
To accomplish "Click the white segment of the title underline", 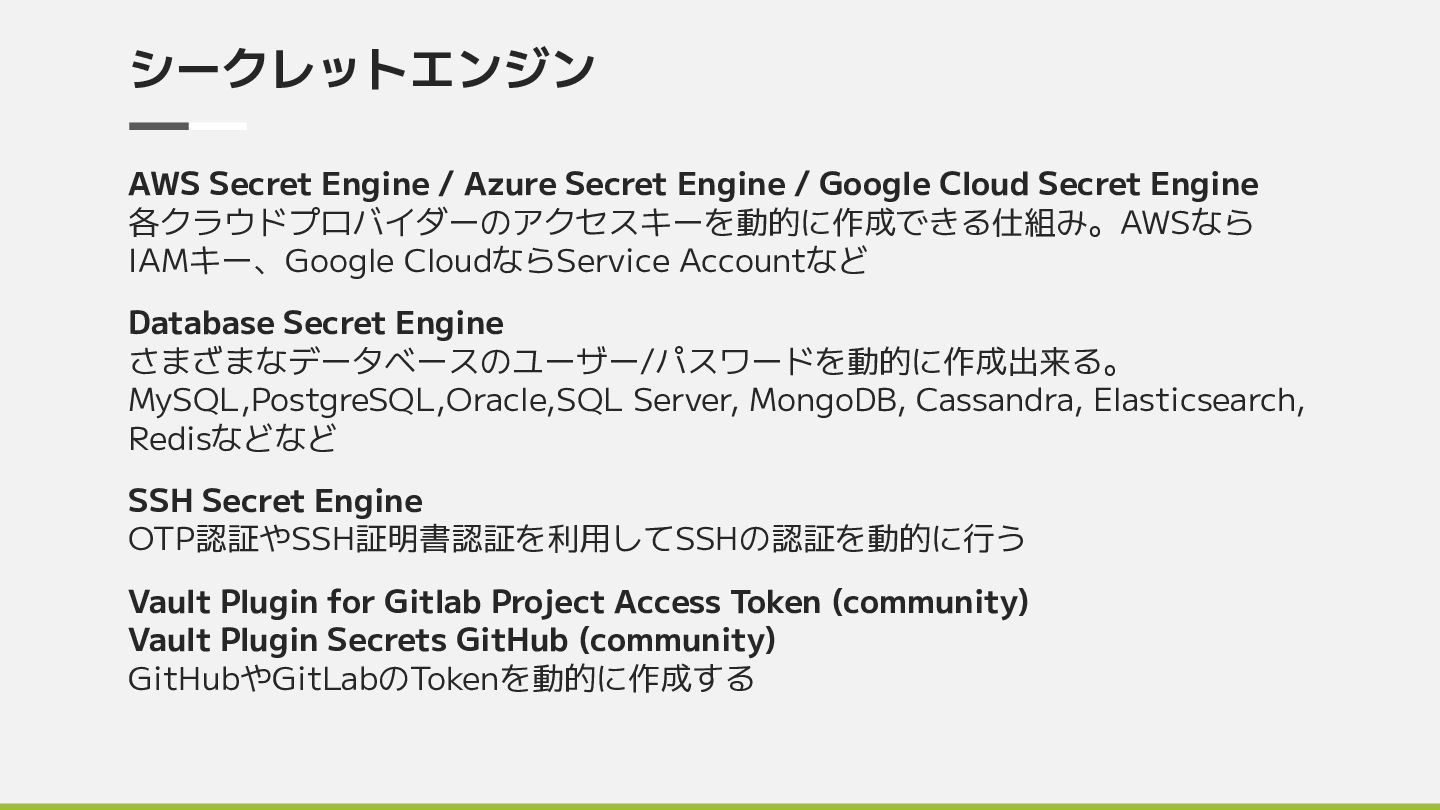I will click(219, 126).
